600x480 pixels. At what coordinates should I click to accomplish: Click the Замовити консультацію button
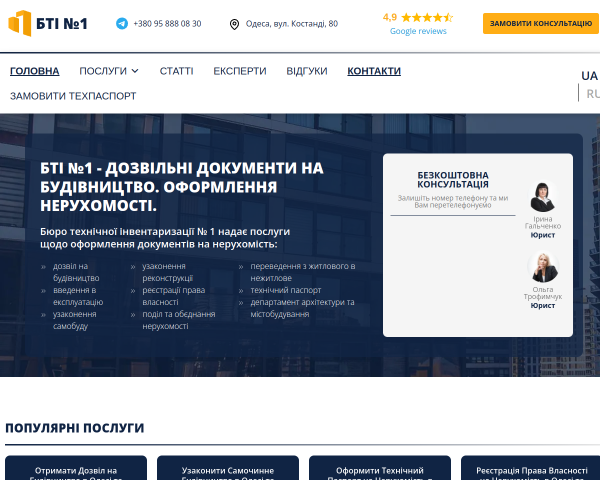(541, 23)
